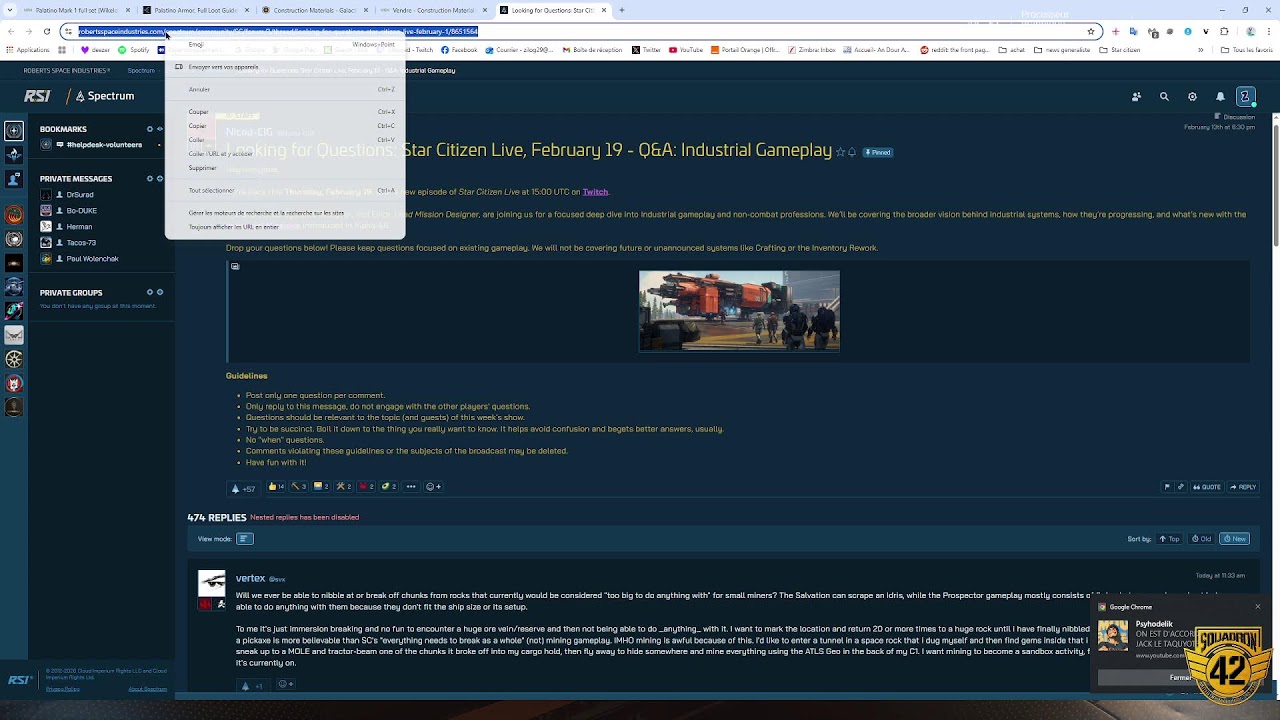Dismiss the Google Chrome notification with its X
The width and height of the screenshot is (1280, 720).
[x=1258, y=607]
